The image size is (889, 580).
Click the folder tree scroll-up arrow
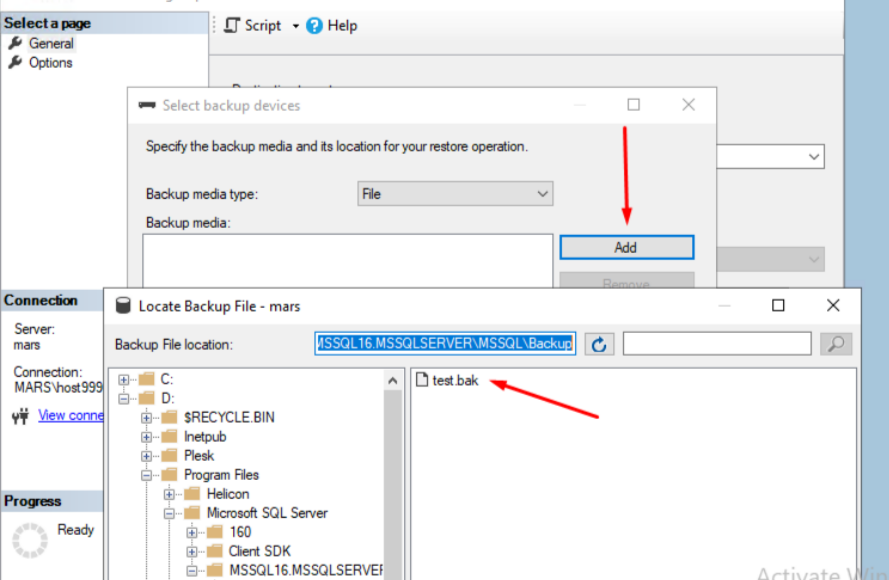coord(392,380)
